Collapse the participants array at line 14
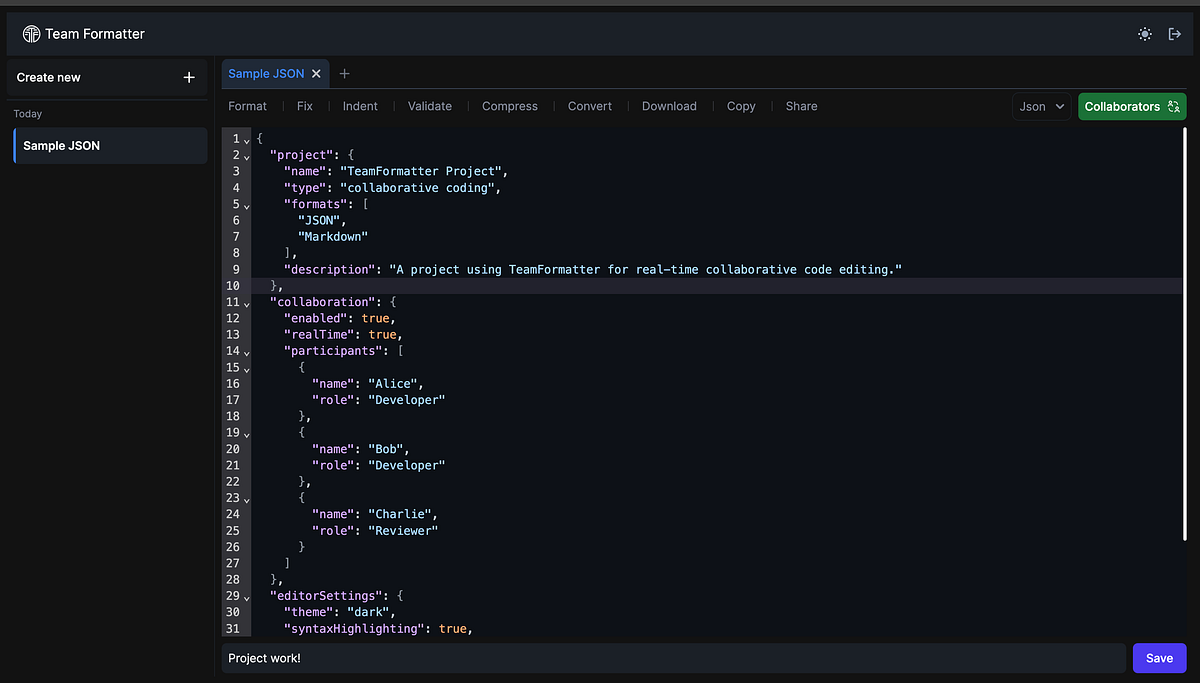Image resolution: width=1200 pixels, height=683 pixels. (x=245, y=352)
